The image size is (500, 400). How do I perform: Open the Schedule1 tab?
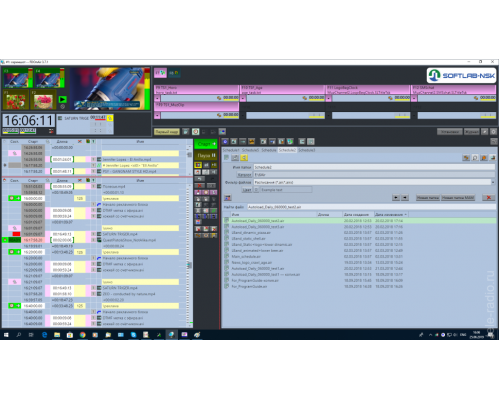point(231,150)
